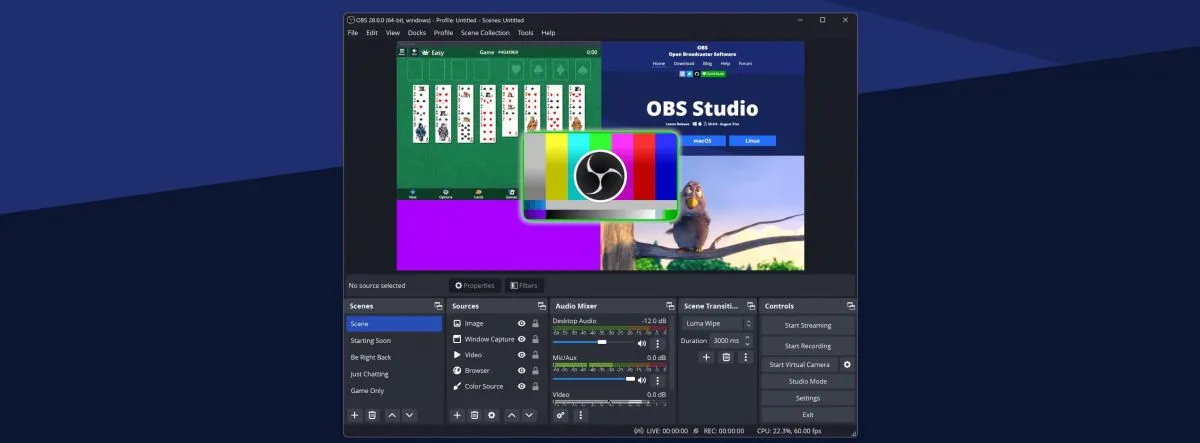Open the Docks menu

pyautogui.click(x=417, y=33)
